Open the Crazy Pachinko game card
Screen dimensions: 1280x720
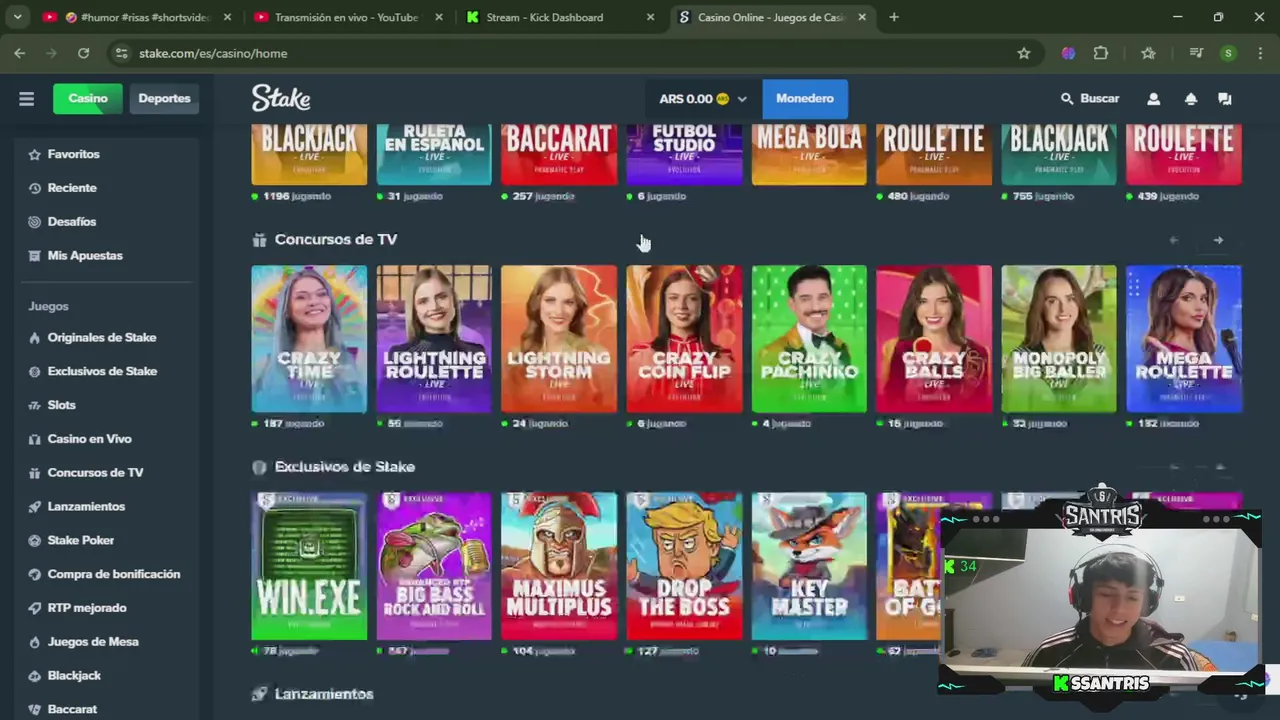[809, 339]
